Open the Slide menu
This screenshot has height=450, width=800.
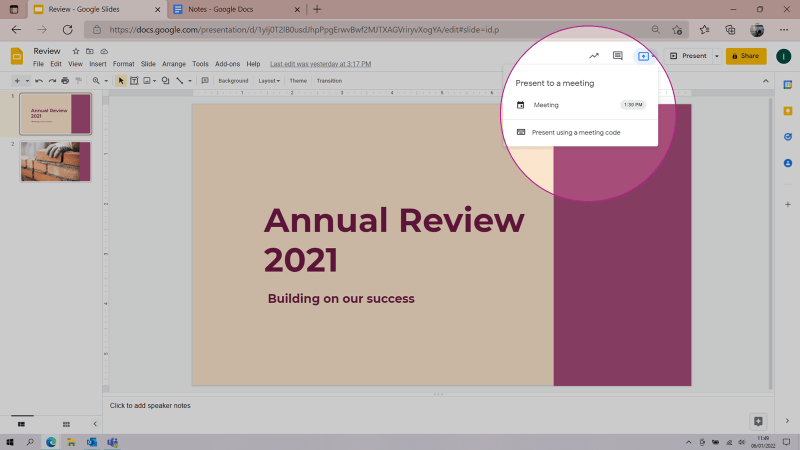pos(148,64)
